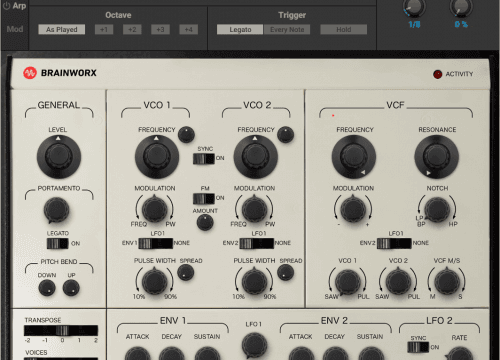
Task: Open the Arp tab
Action: (19, 6)
